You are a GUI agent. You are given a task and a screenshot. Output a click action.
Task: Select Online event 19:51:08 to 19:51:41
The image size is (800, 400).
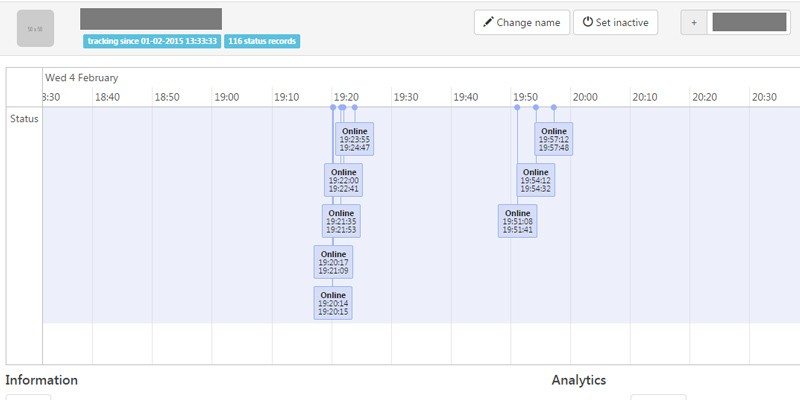tap(517, 221)
